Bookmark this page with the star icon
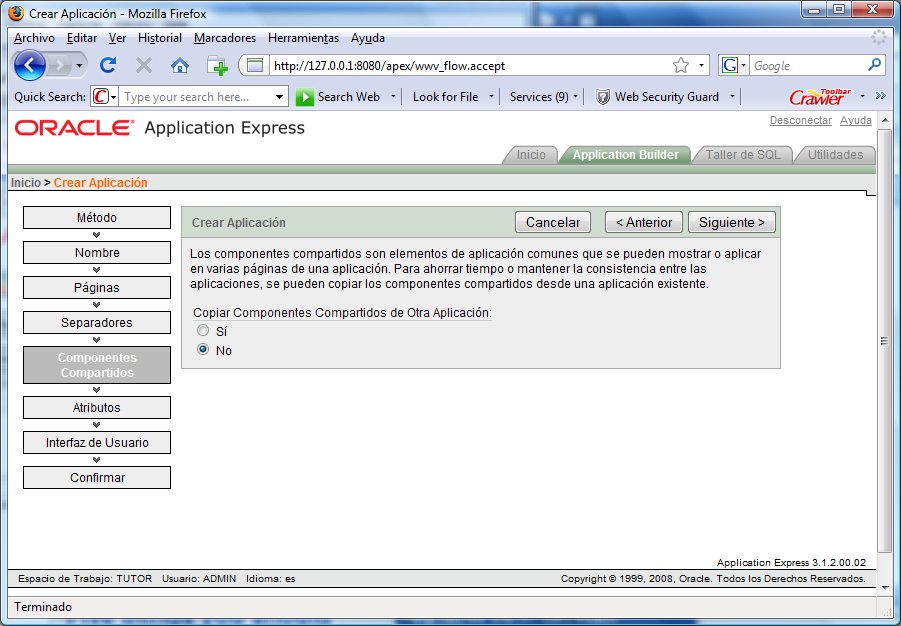901x626 pixels. (x=680, y=66)
